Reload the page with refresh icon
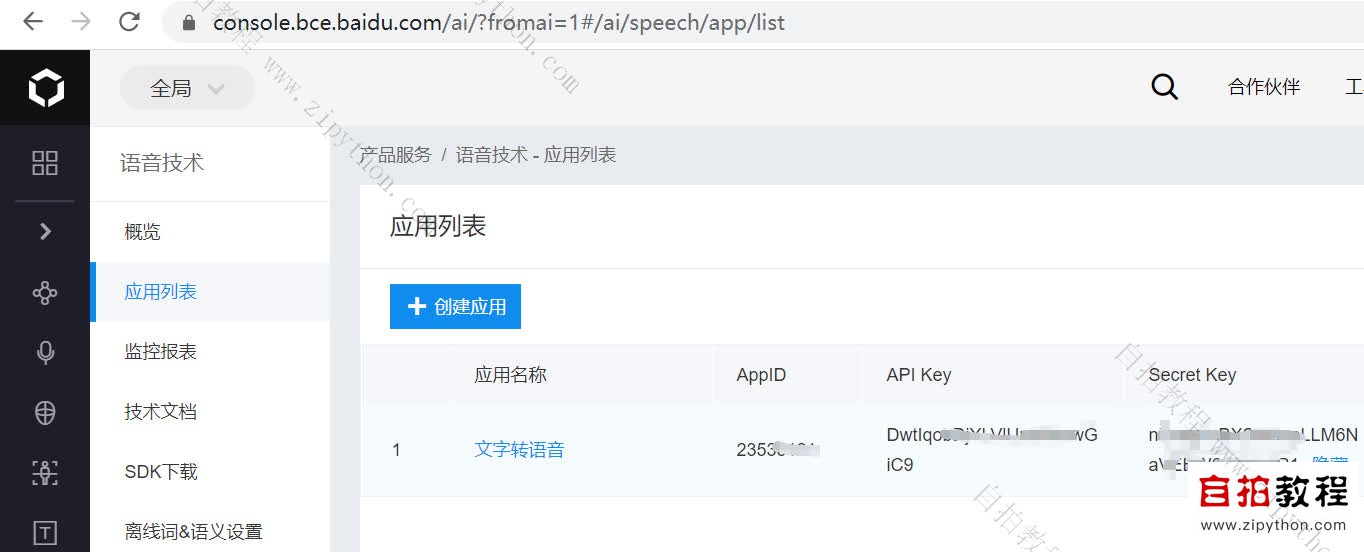Screen dimensions: 1364x552 tap(129, 22)
